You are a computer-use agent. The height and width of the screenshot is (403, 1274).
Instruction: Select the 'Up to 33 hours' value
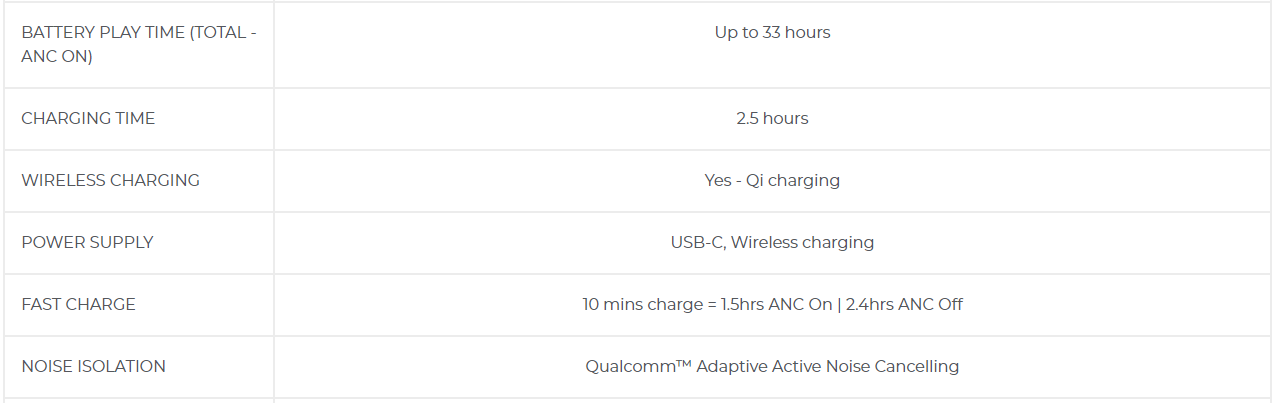tap(772, 32)
